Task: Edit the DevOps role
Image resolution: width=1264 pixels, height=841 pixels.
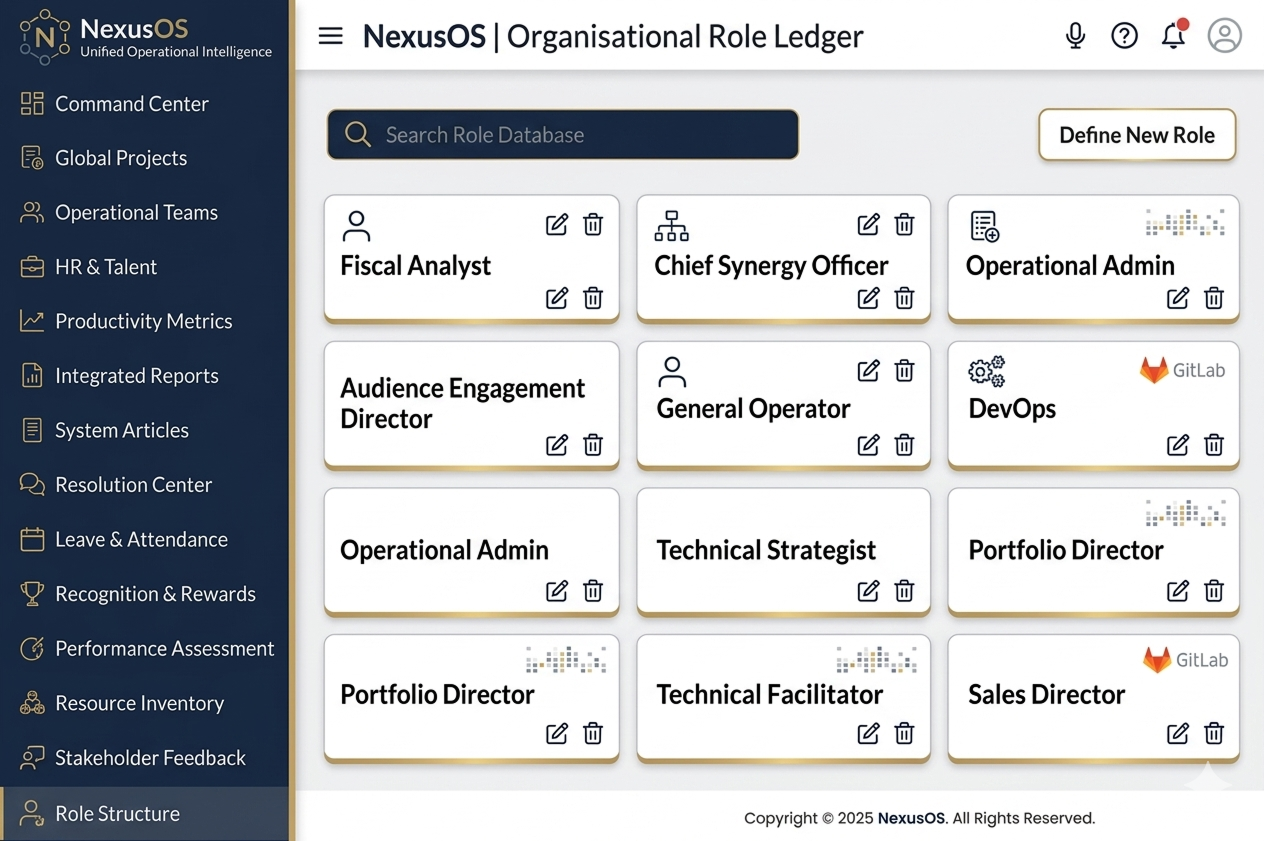Action: tap(1178, 445)
